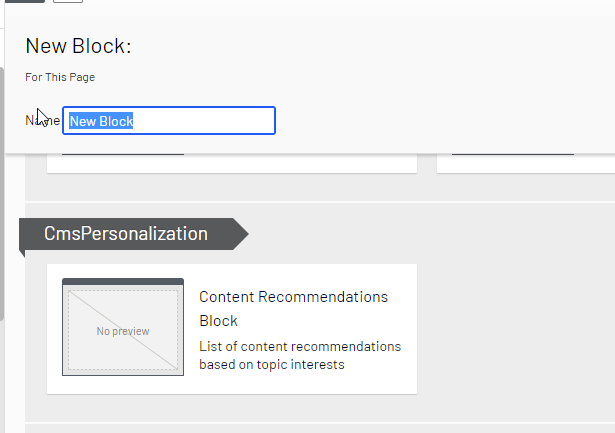The width and height of the screenshot is (615, 433).
Task: Click the white outlined button at top
Action: pyautogui.click(x=68, y=1)
